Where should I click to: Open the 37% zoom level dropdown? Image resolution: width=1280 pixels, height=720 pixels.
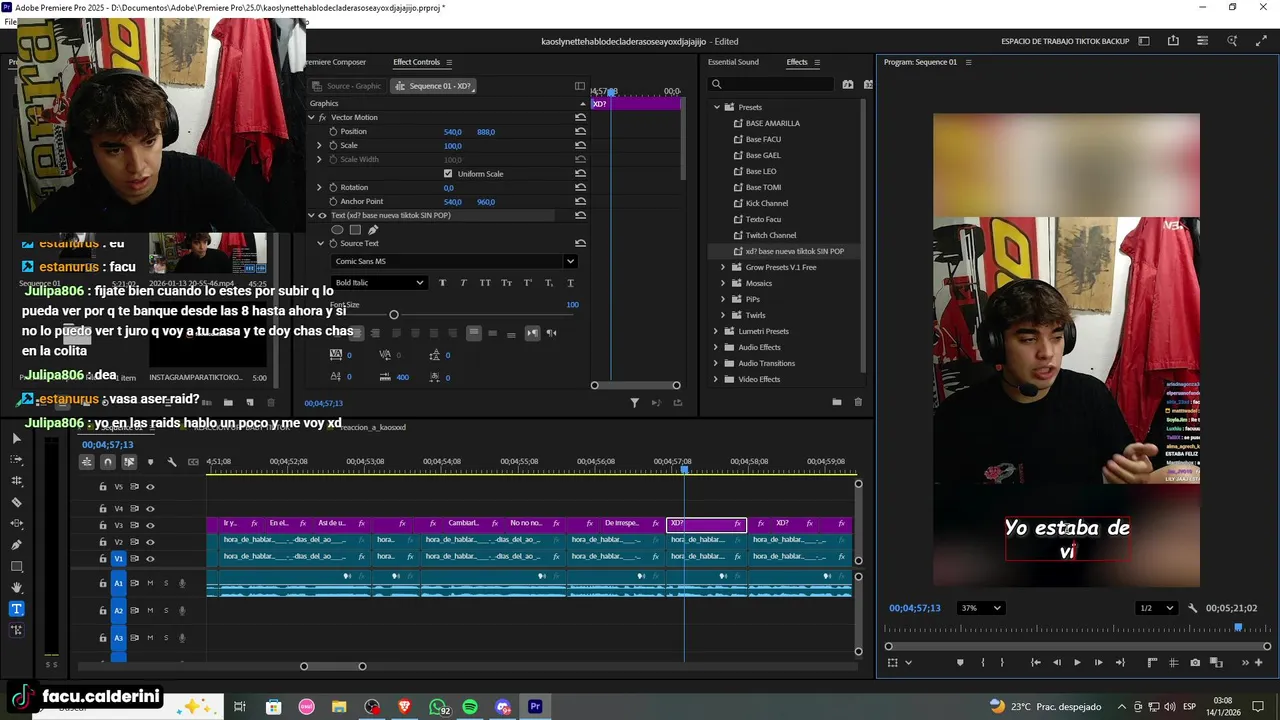click(980, 608)
